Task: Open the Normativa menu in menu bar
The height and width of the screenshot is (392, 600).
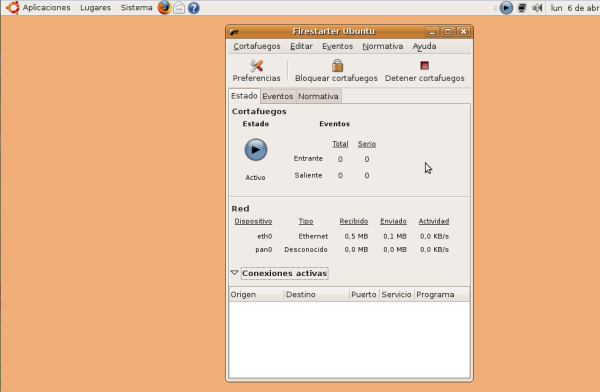Action: (x=383, y=46)
